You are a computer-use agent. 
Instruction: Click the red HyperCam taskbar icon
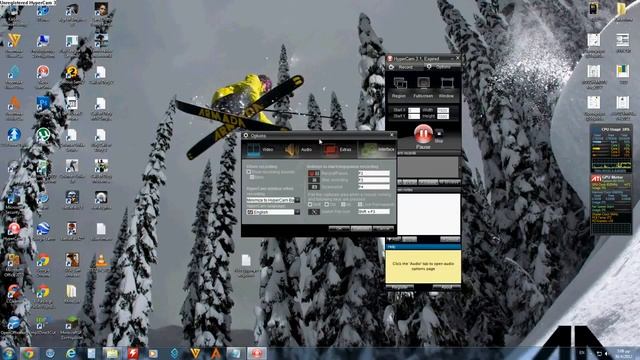tap(256, 353)
